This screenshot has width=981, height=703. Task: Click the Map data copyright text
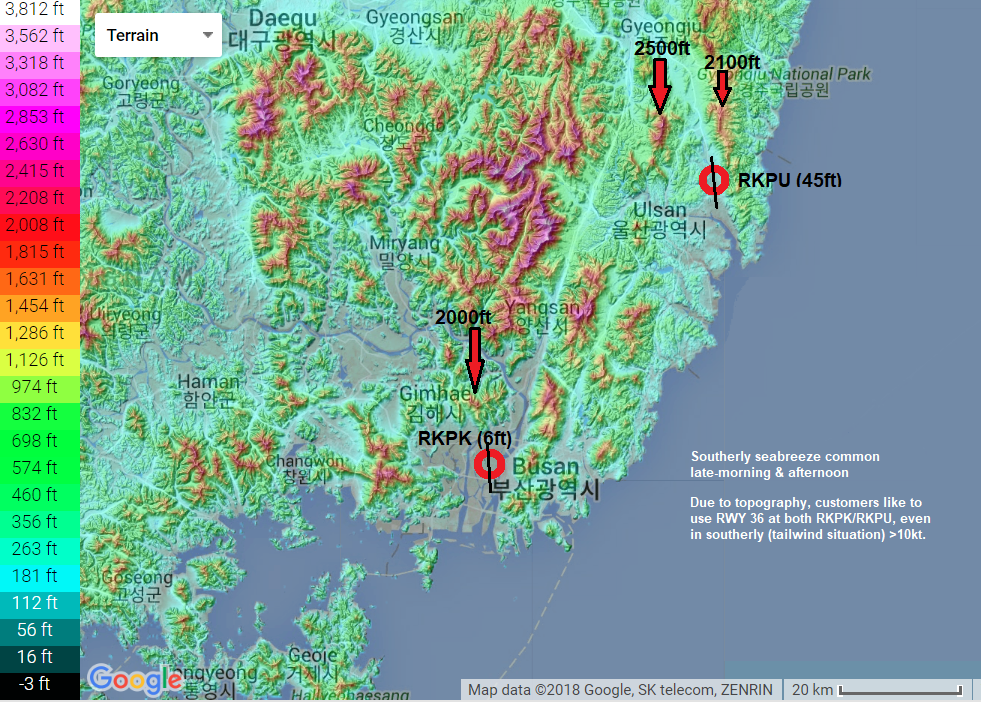pos(622,689)
